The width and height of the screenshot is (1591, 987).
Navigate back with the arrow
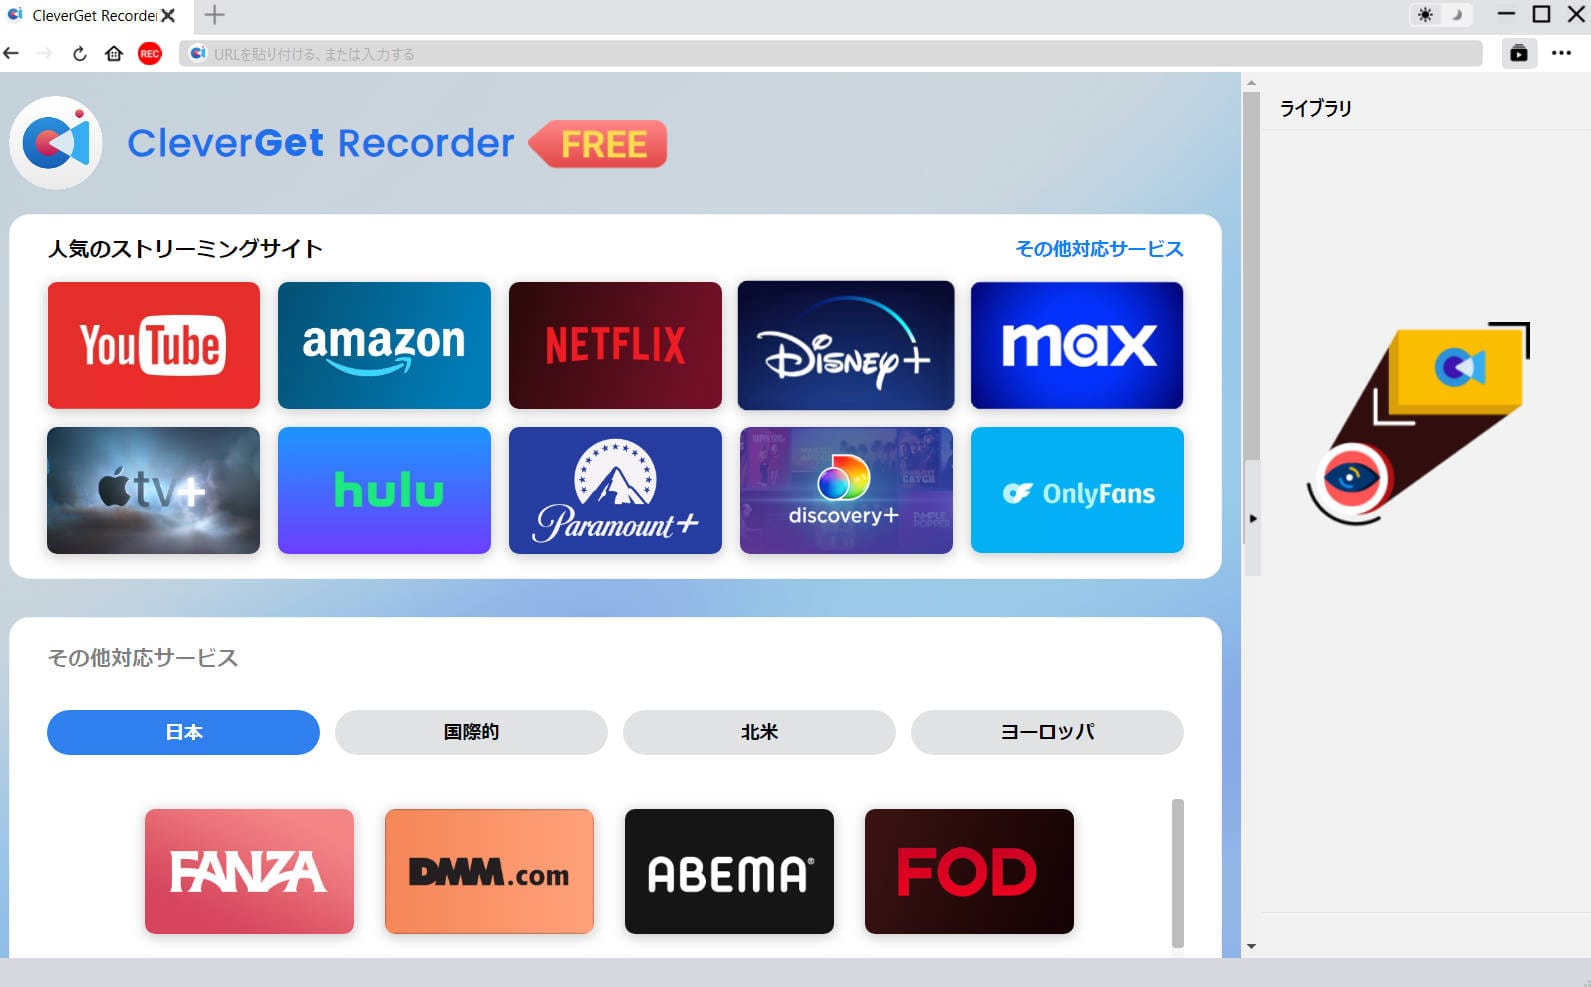[x=12, y=53]
